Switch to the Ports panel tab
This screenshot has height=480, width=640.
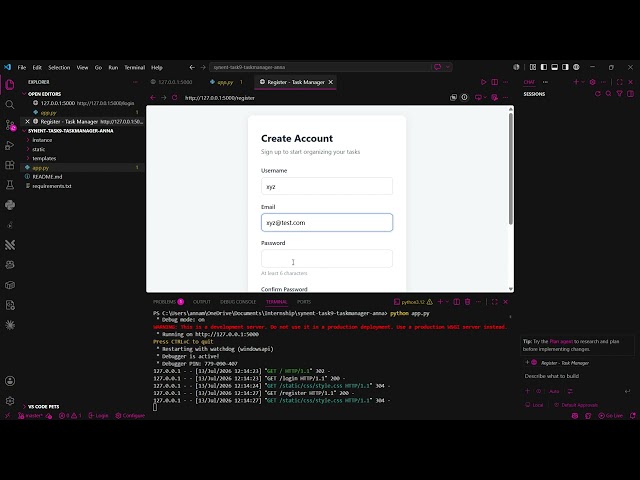[304, 302]
